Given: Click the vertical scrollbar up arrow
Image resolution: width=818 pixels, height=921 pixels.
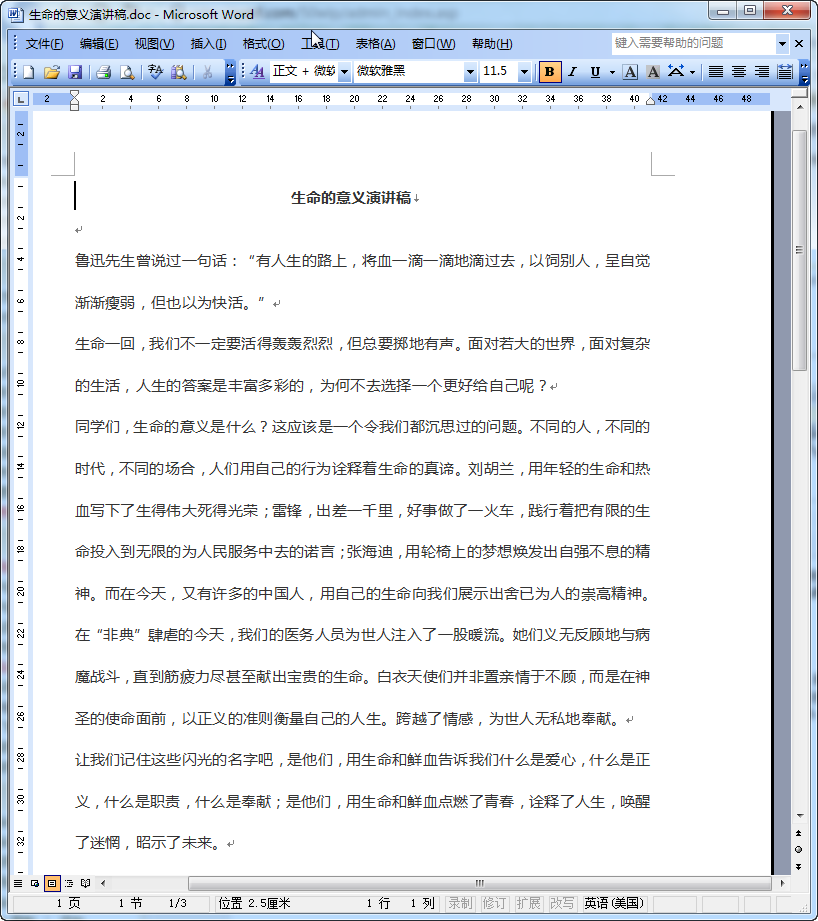Looking at the screenshot, I should click(x=799, y=107).
